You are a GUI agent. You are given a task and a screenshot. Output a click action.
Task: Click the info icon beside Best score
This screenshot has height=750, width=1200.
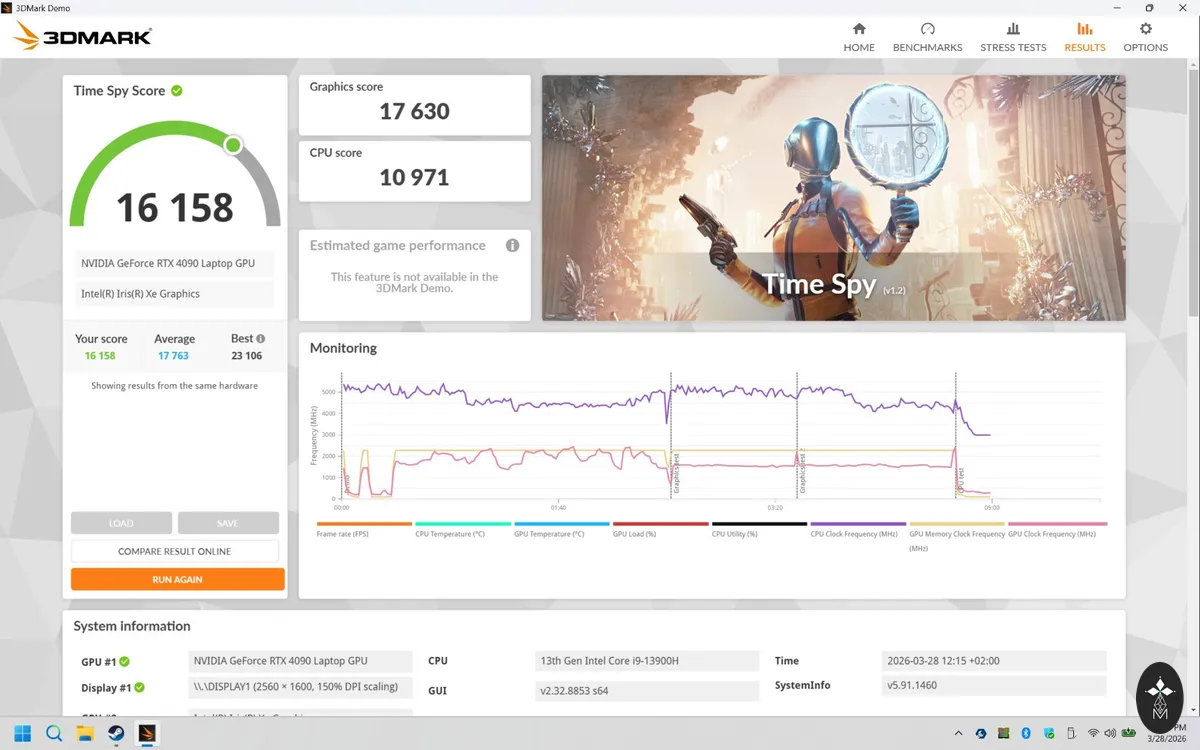pyautogui.click(x=261, y=339)
